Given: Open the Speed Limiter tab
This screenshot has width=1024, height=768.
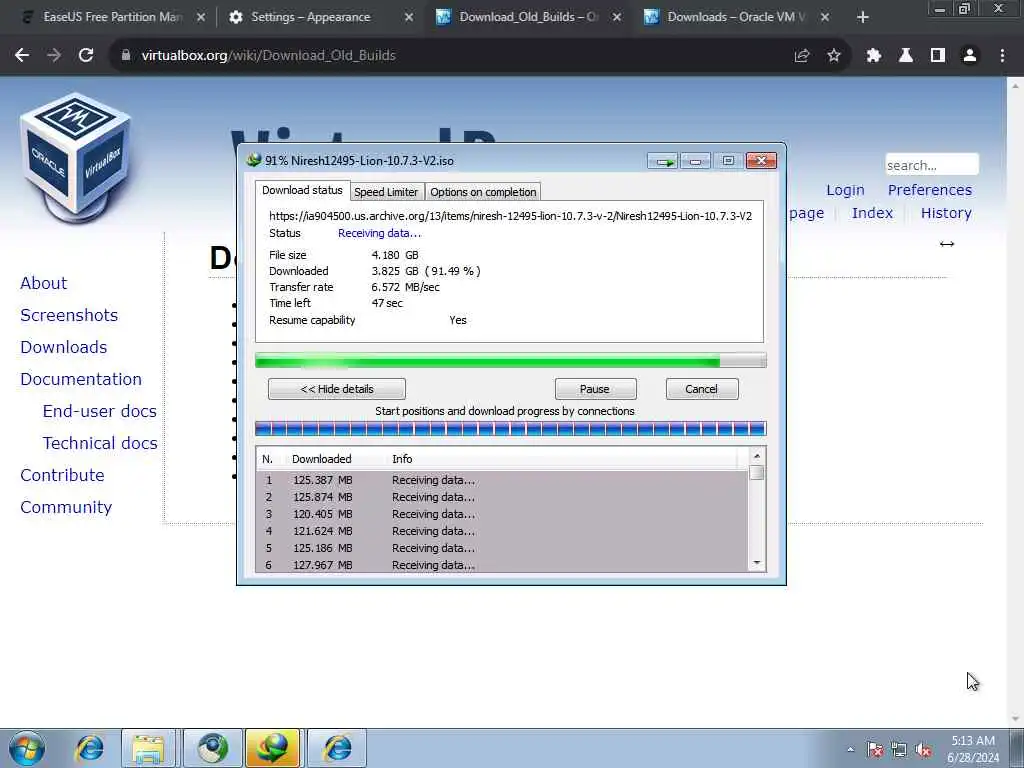Looking at the screenshot, I should coord(386,192).
